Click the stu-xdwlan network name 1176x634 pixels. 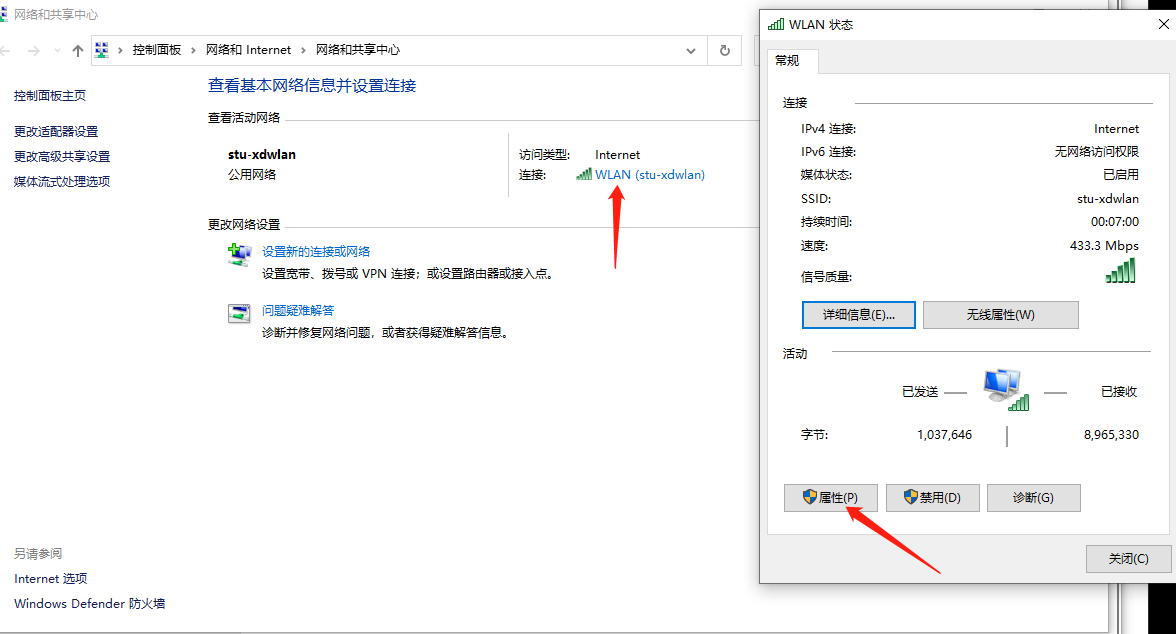(262, 155)
